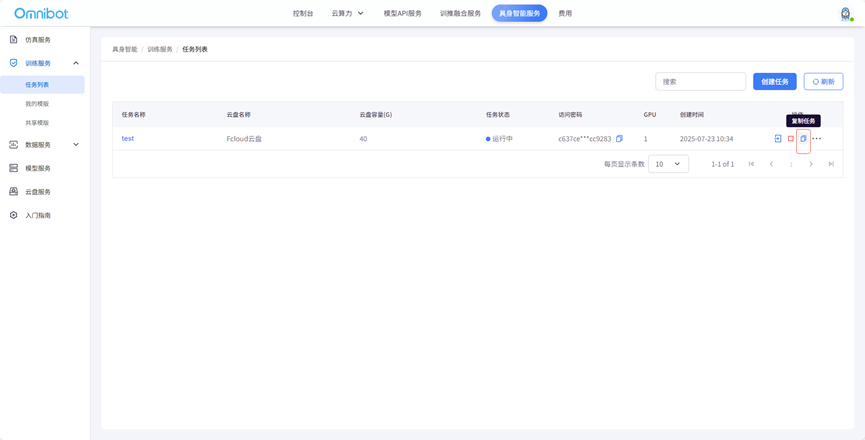The height and width of the screenshot is (440, 865).
Task: Expand the 数据服务 sidebar section
Action: 76,144
